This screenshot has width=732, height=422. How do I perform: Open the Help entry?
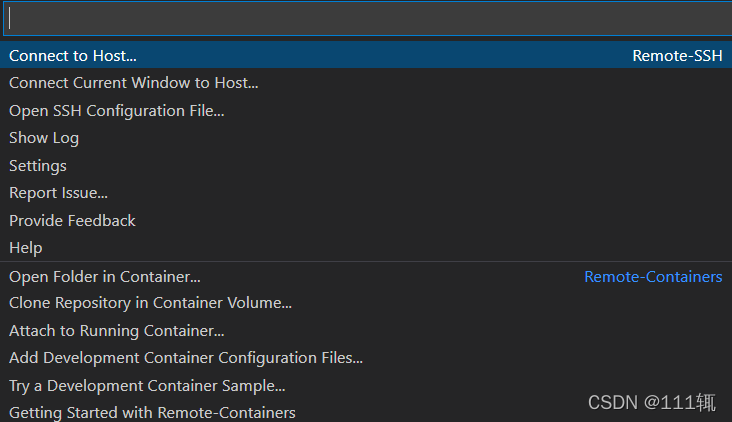366,247
